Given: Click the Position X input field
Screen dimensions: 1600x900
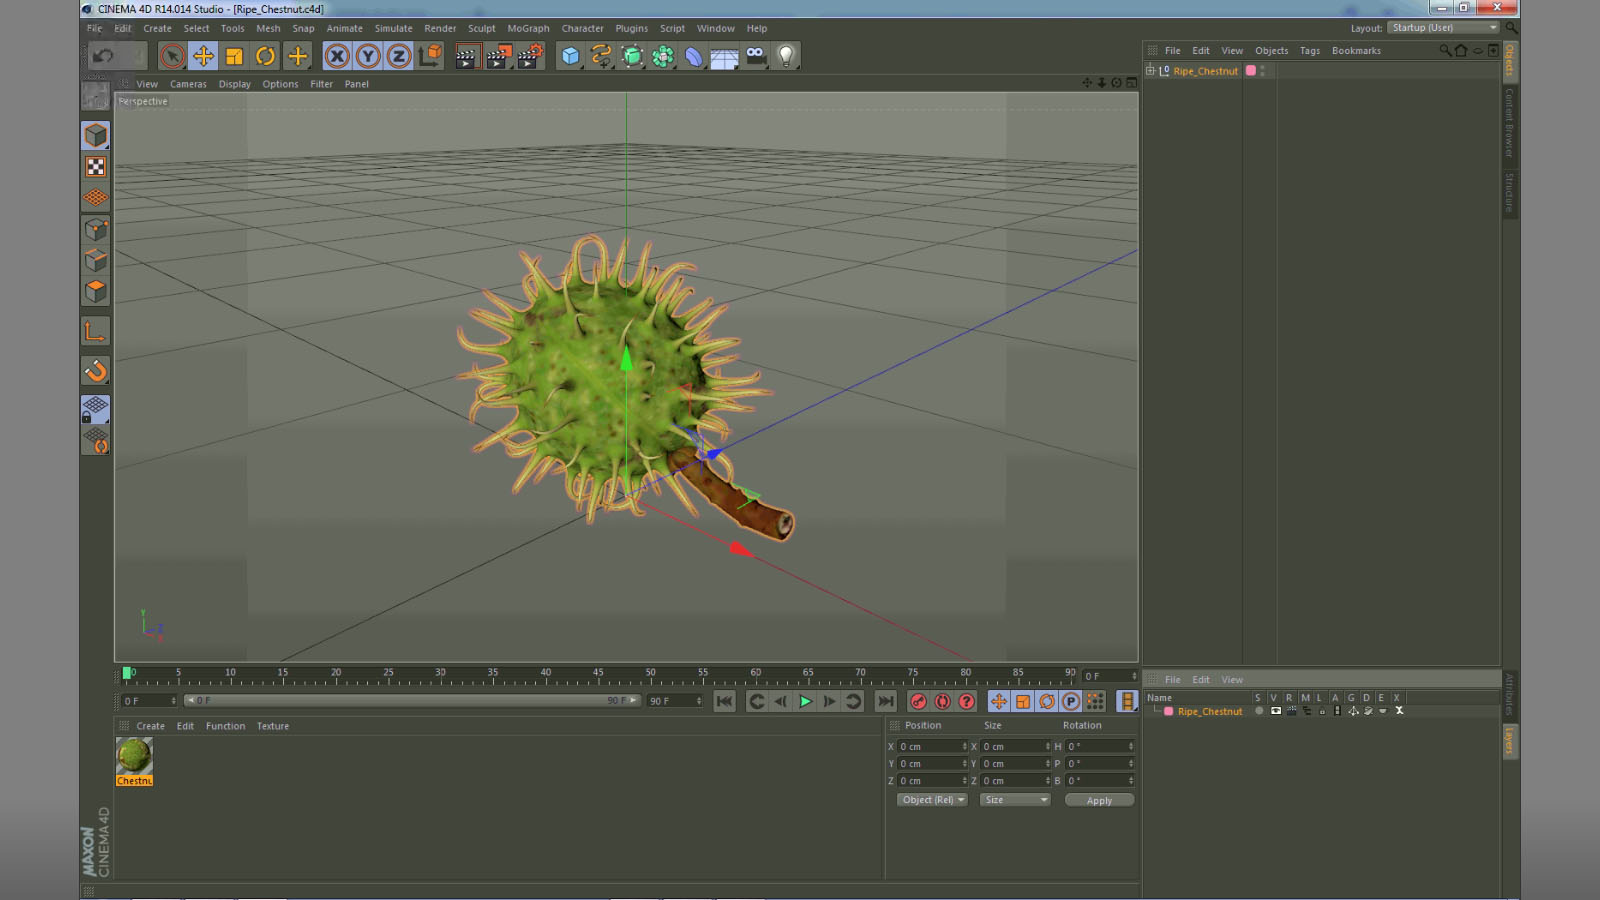Looking at the screenshot, I should [x=932, y=746].
